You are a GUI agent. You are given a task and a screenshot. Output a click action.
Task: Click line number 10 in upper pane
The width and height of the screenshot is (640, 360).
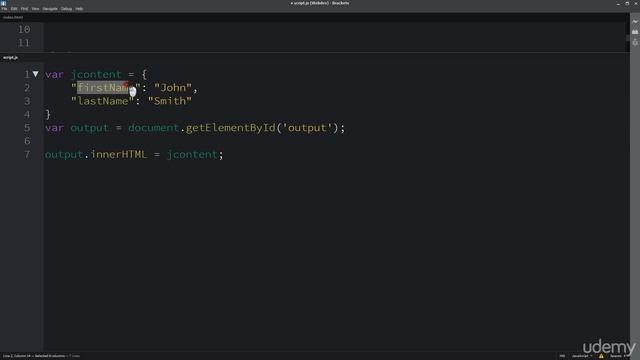(24, 29)
